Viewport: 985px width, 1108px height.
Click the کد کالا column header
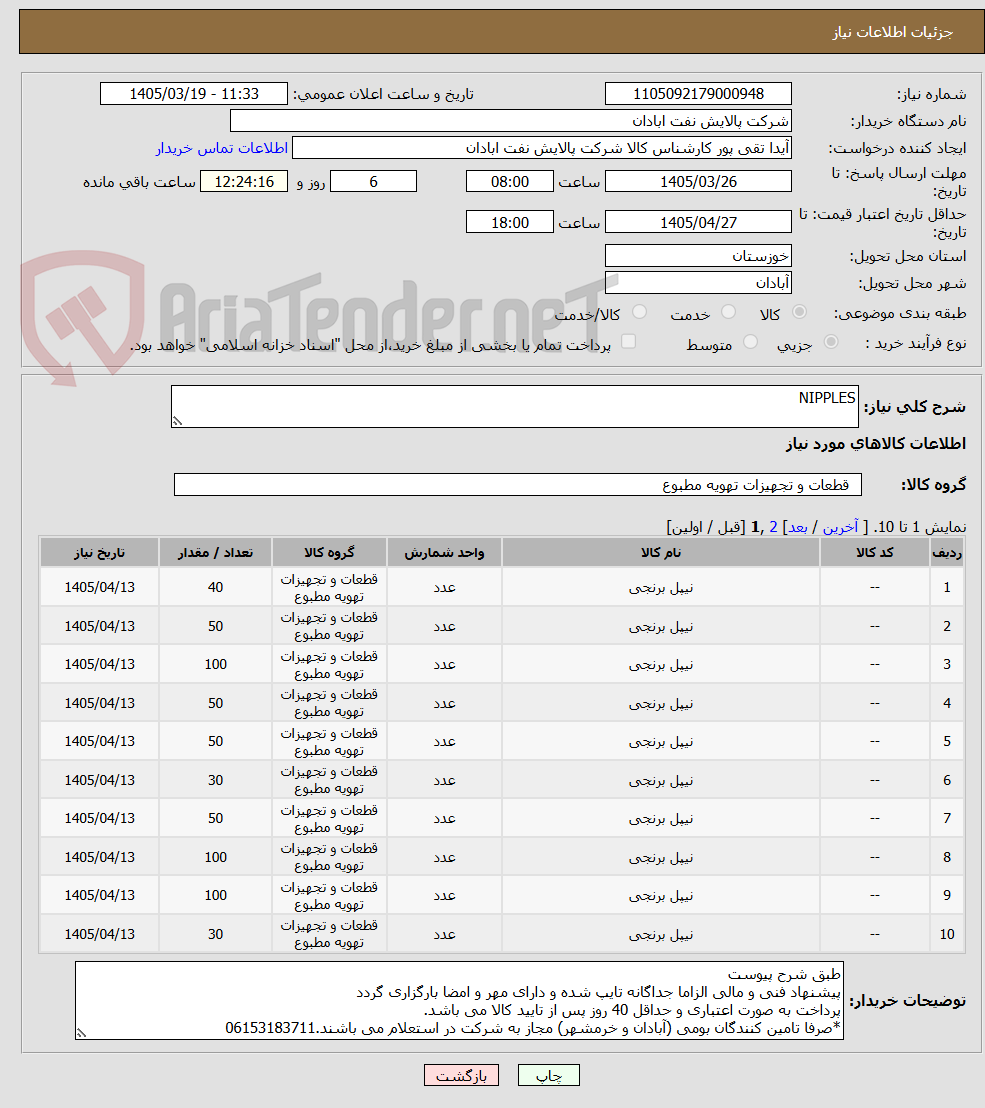pyautogui.click(x=875, y=553)
